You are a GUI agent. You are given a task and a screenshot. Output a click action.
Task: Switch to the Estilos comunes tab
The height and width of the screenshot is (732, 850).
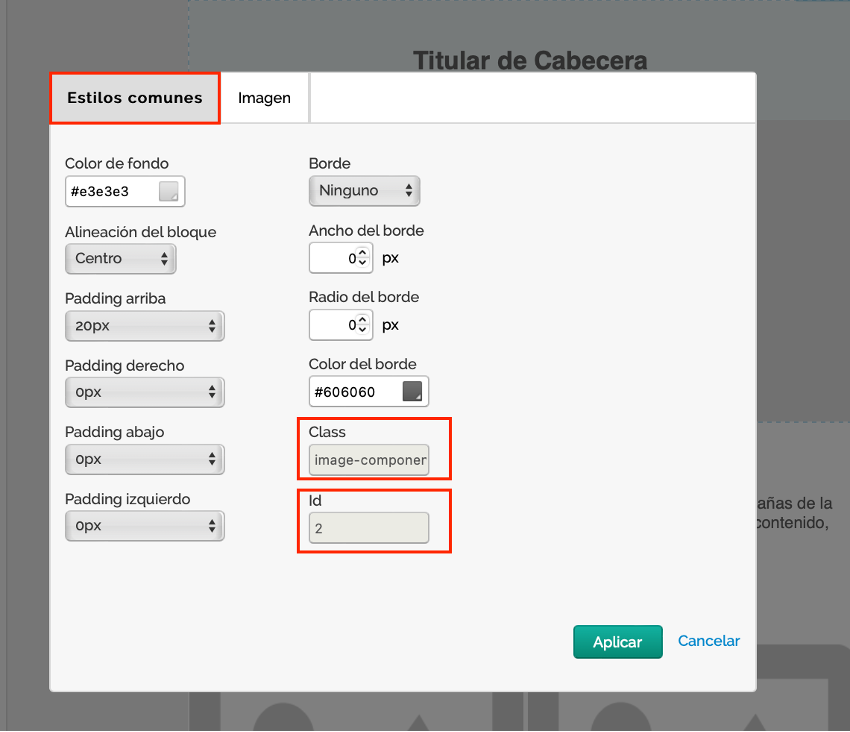coord(134,98)
